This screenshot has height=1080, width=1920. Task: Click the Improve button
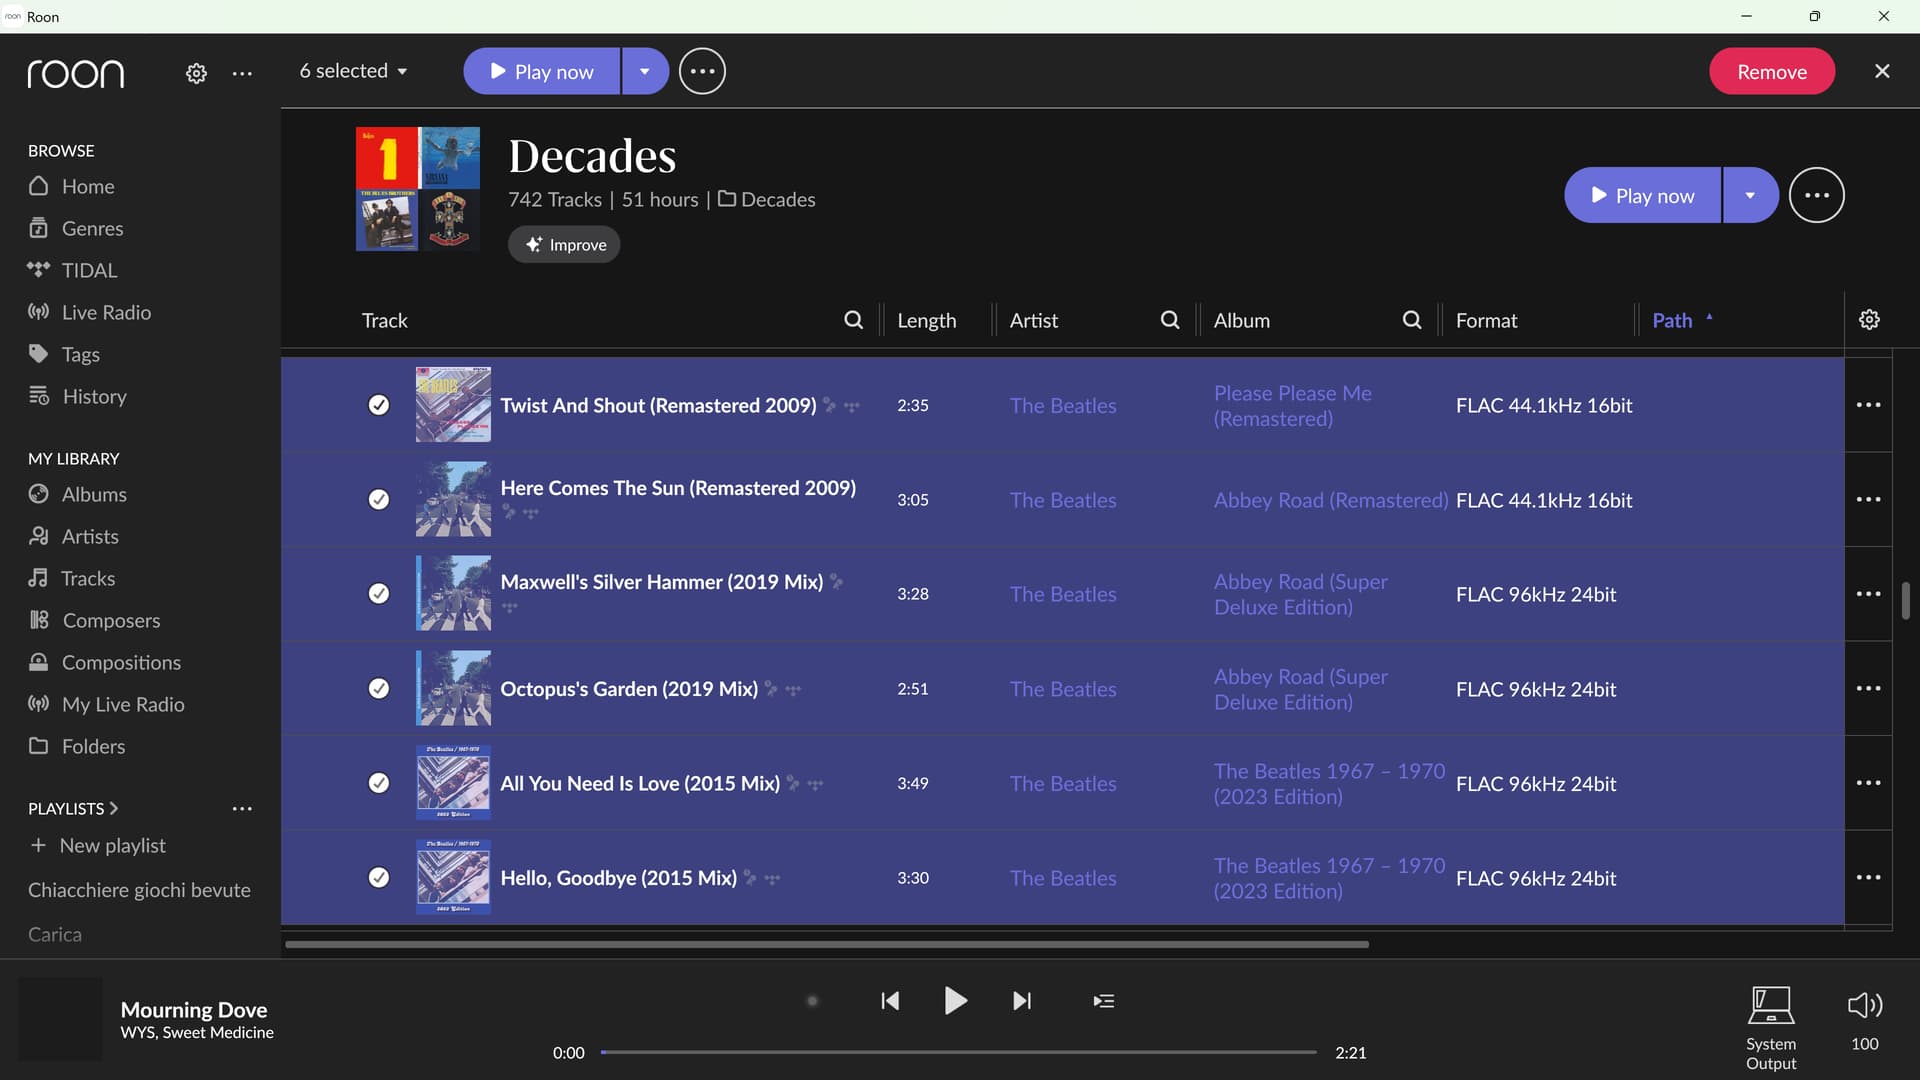564,244
